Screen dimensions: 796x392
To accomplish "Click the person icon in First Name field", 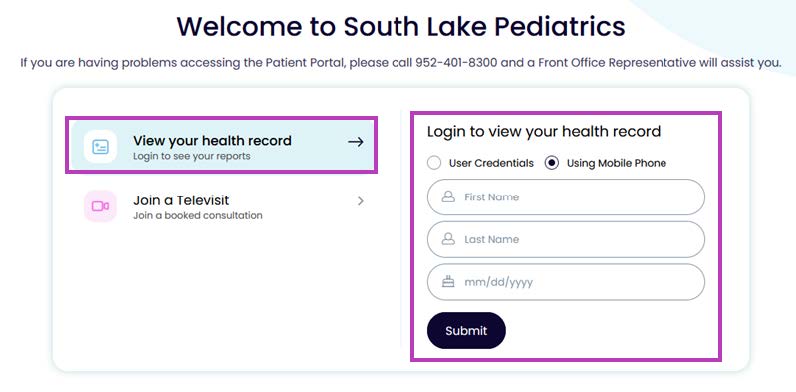I will 448,197.
